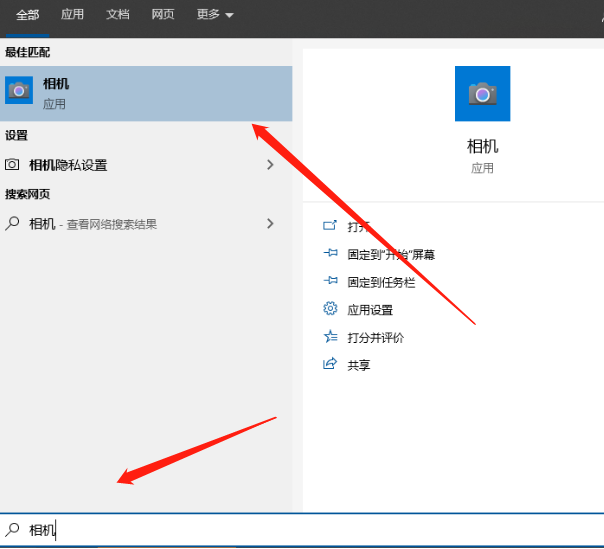Expand the 相机隐私设置 chevron arrow

click(270, 165)
